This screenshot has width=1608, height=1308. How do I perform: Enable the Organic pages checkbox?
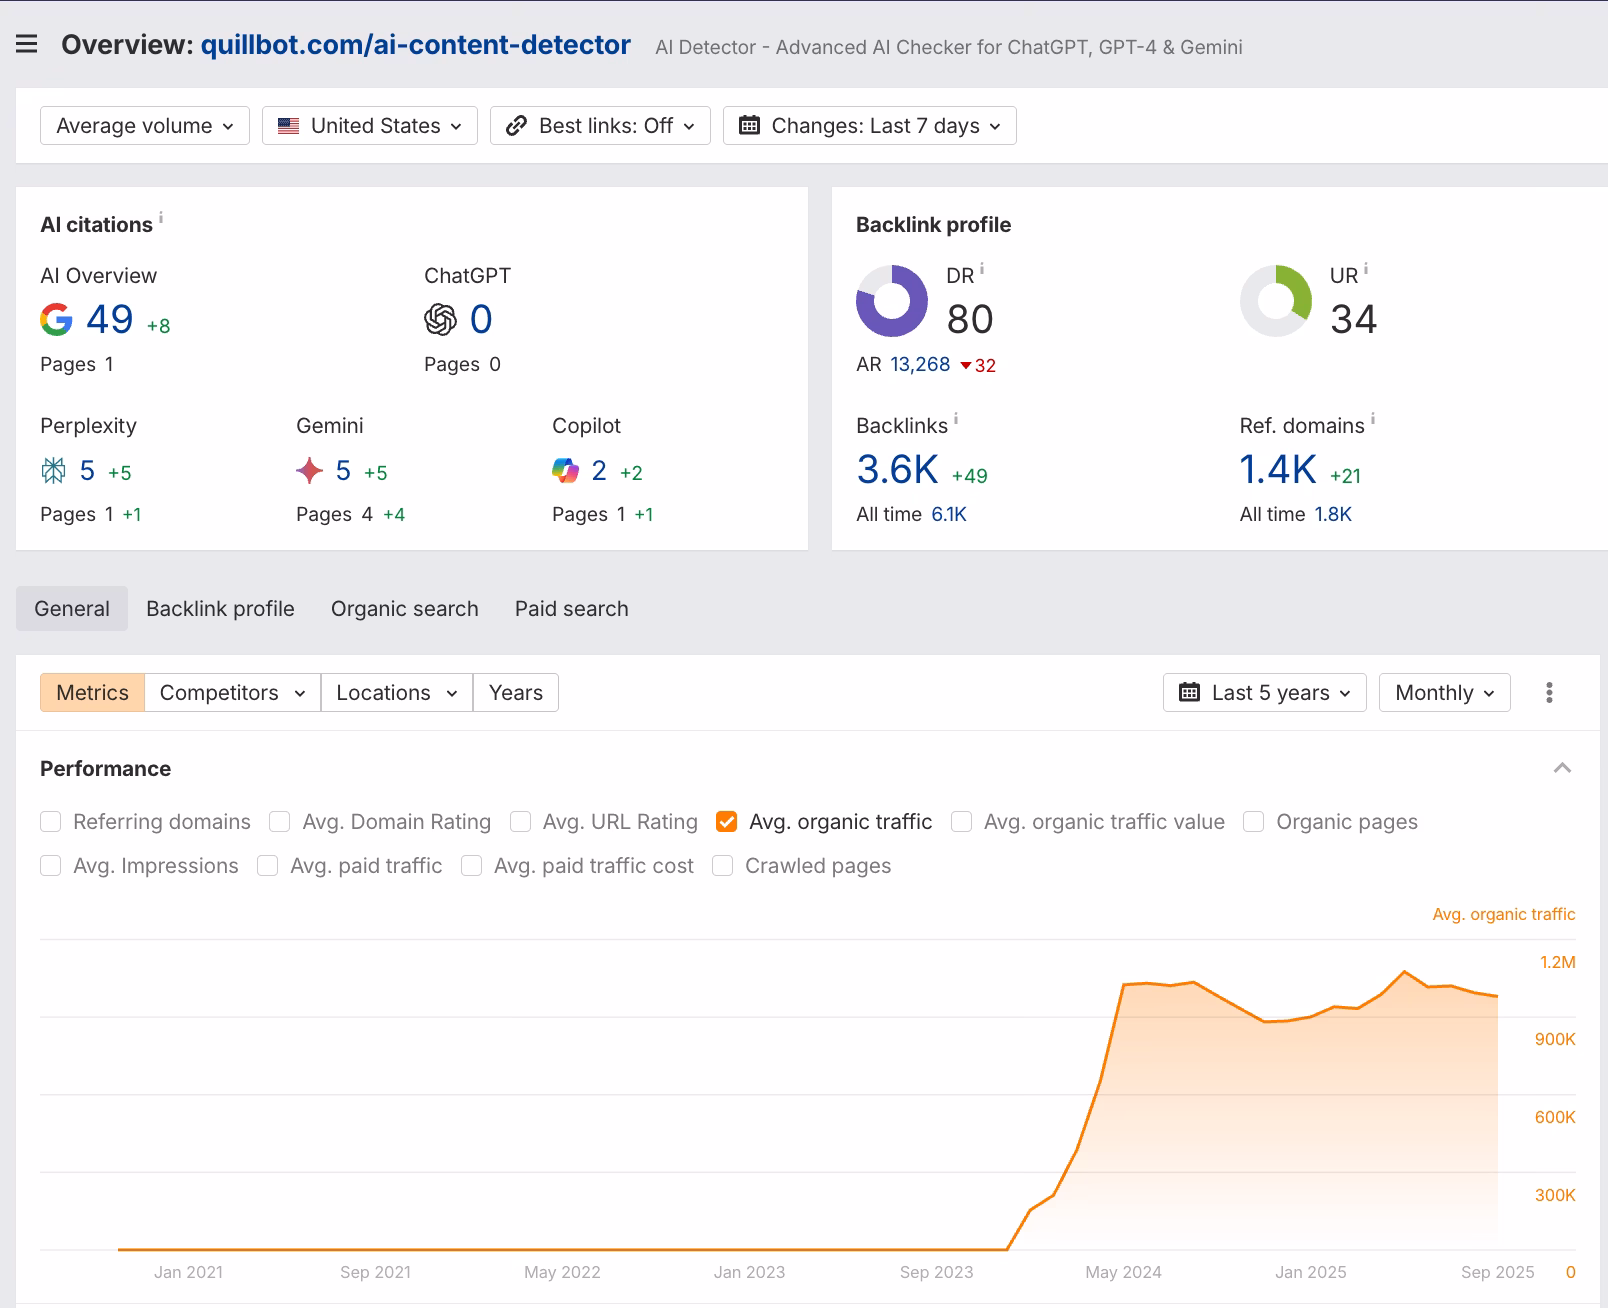point(1254,822)
